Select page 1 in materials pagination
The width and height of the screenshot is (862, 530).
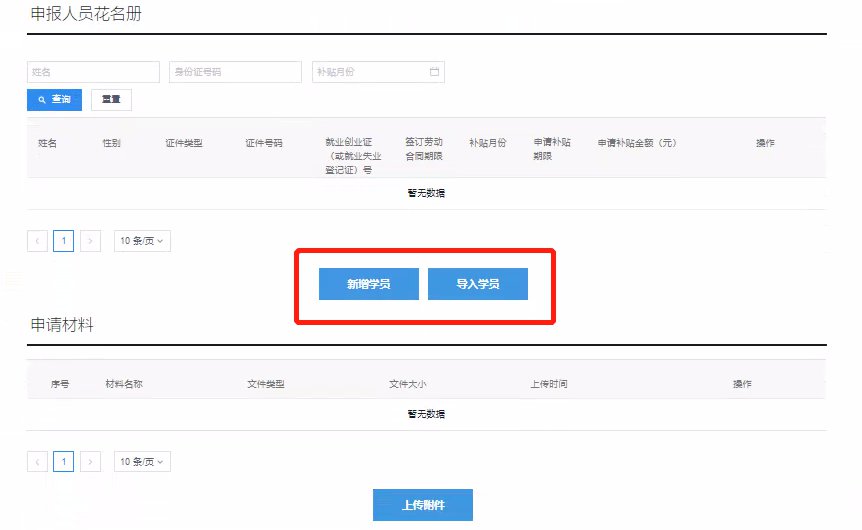coord(64,462)
